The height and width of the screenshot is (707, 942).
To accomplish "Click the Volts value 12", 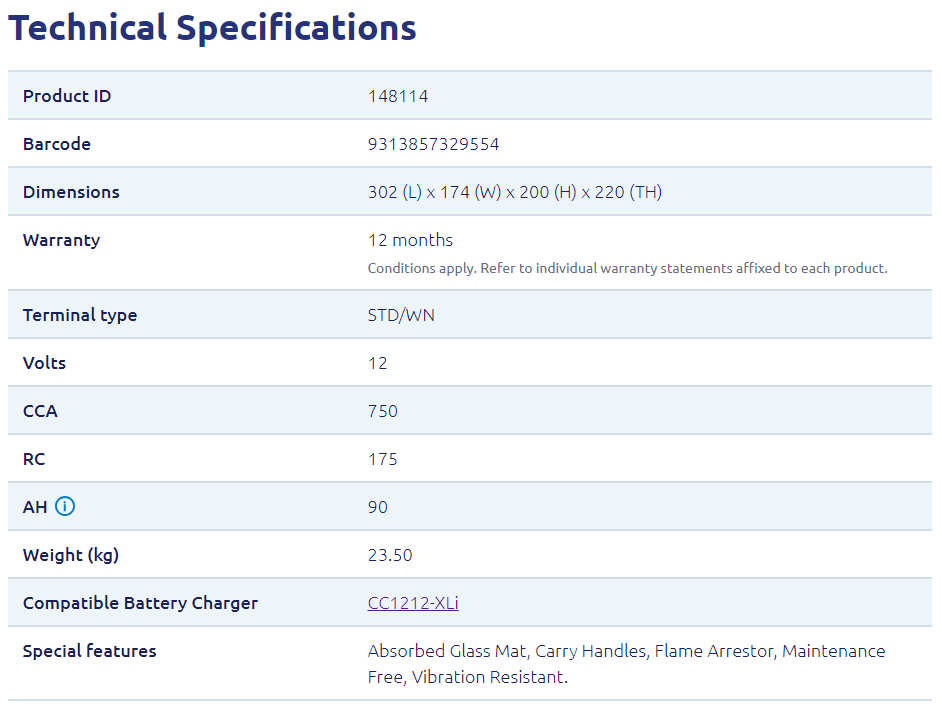I will click(378, 363).
